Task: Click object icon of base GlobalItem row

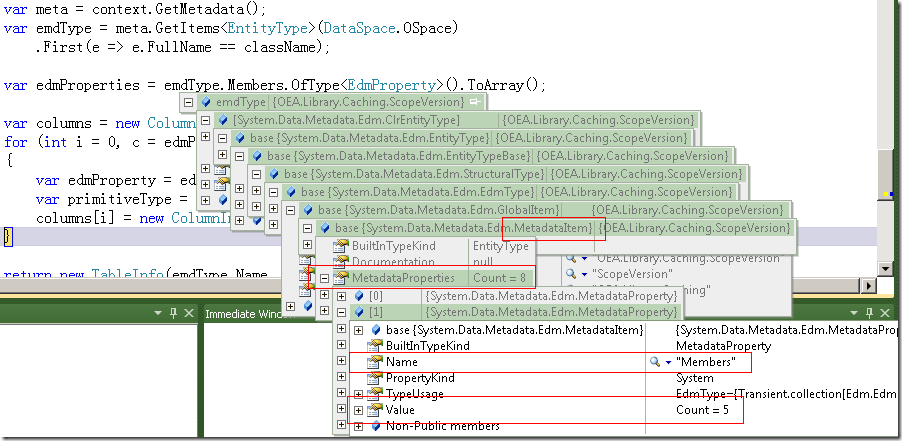Action: pos(308,210)
